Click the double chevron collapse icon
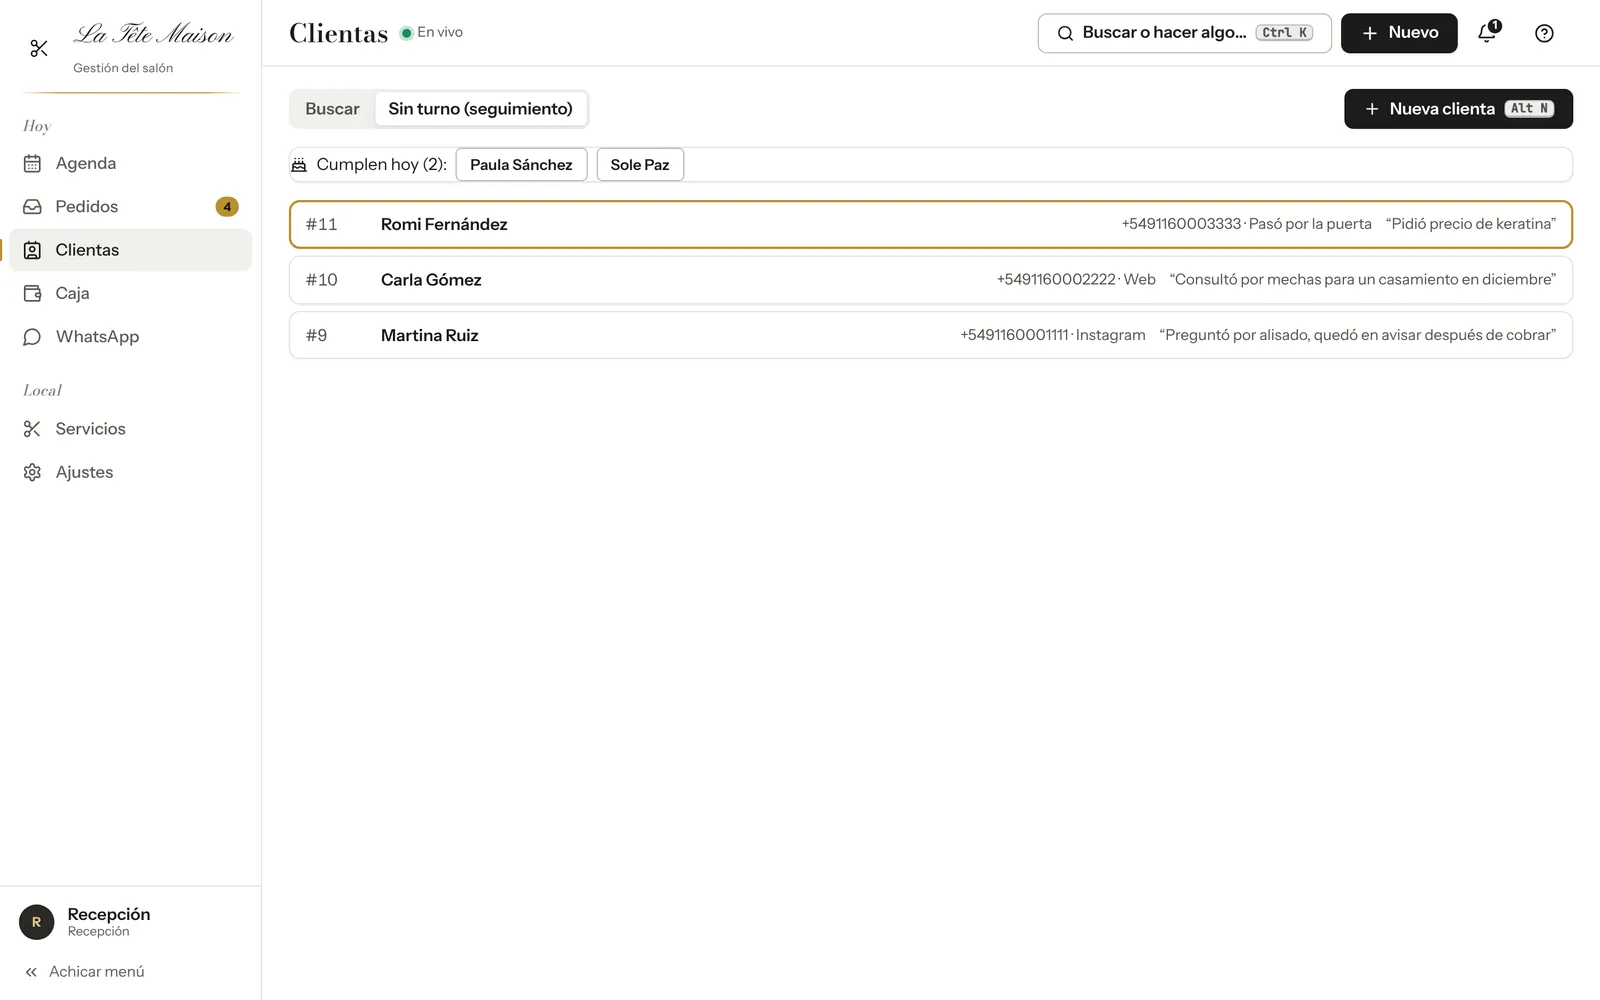 [x=31, y=972]
